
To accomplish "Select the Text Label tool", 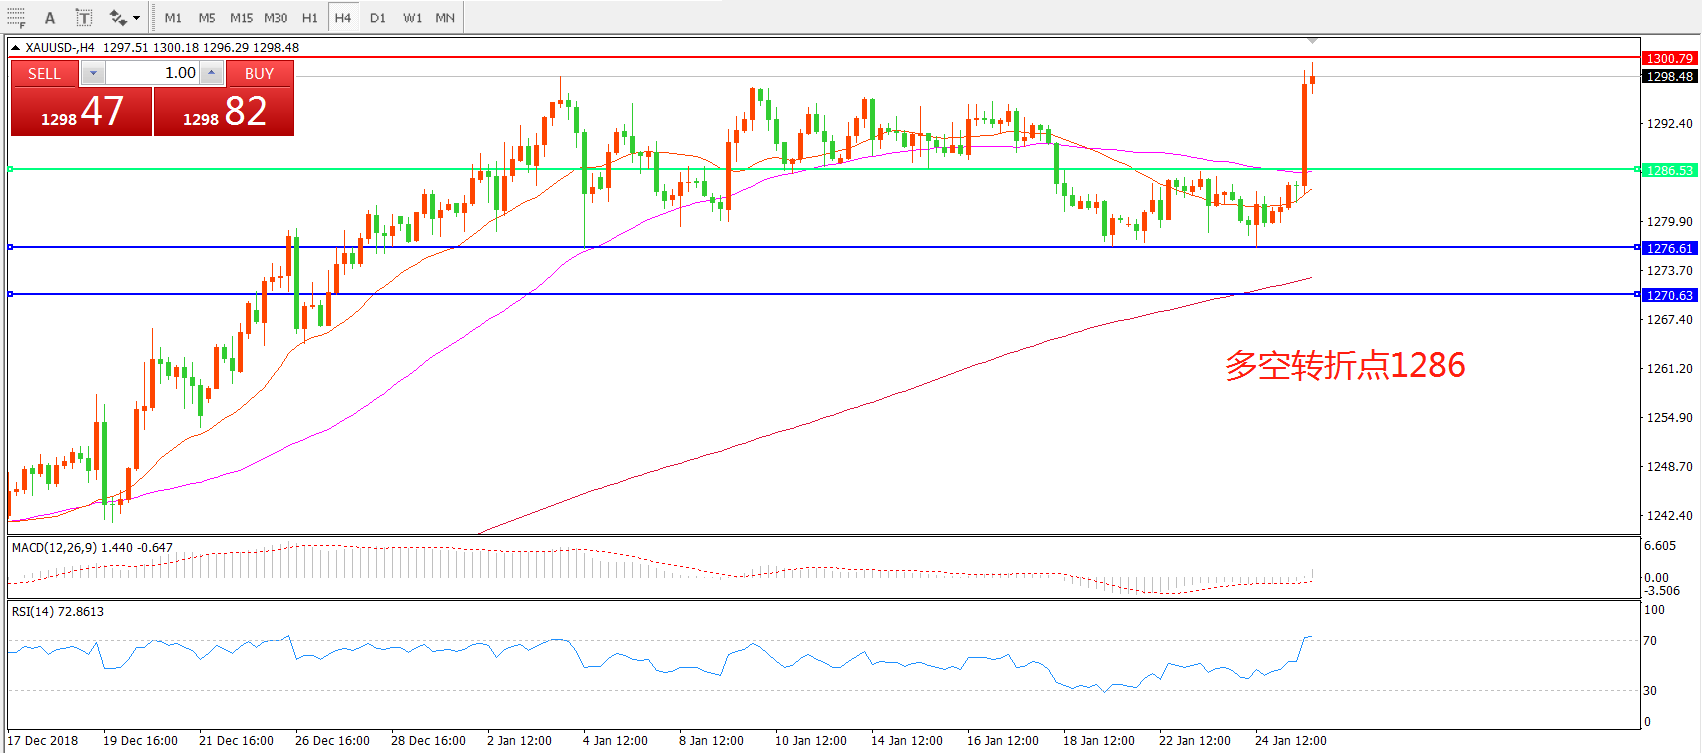I will click(x=84, y=18).
